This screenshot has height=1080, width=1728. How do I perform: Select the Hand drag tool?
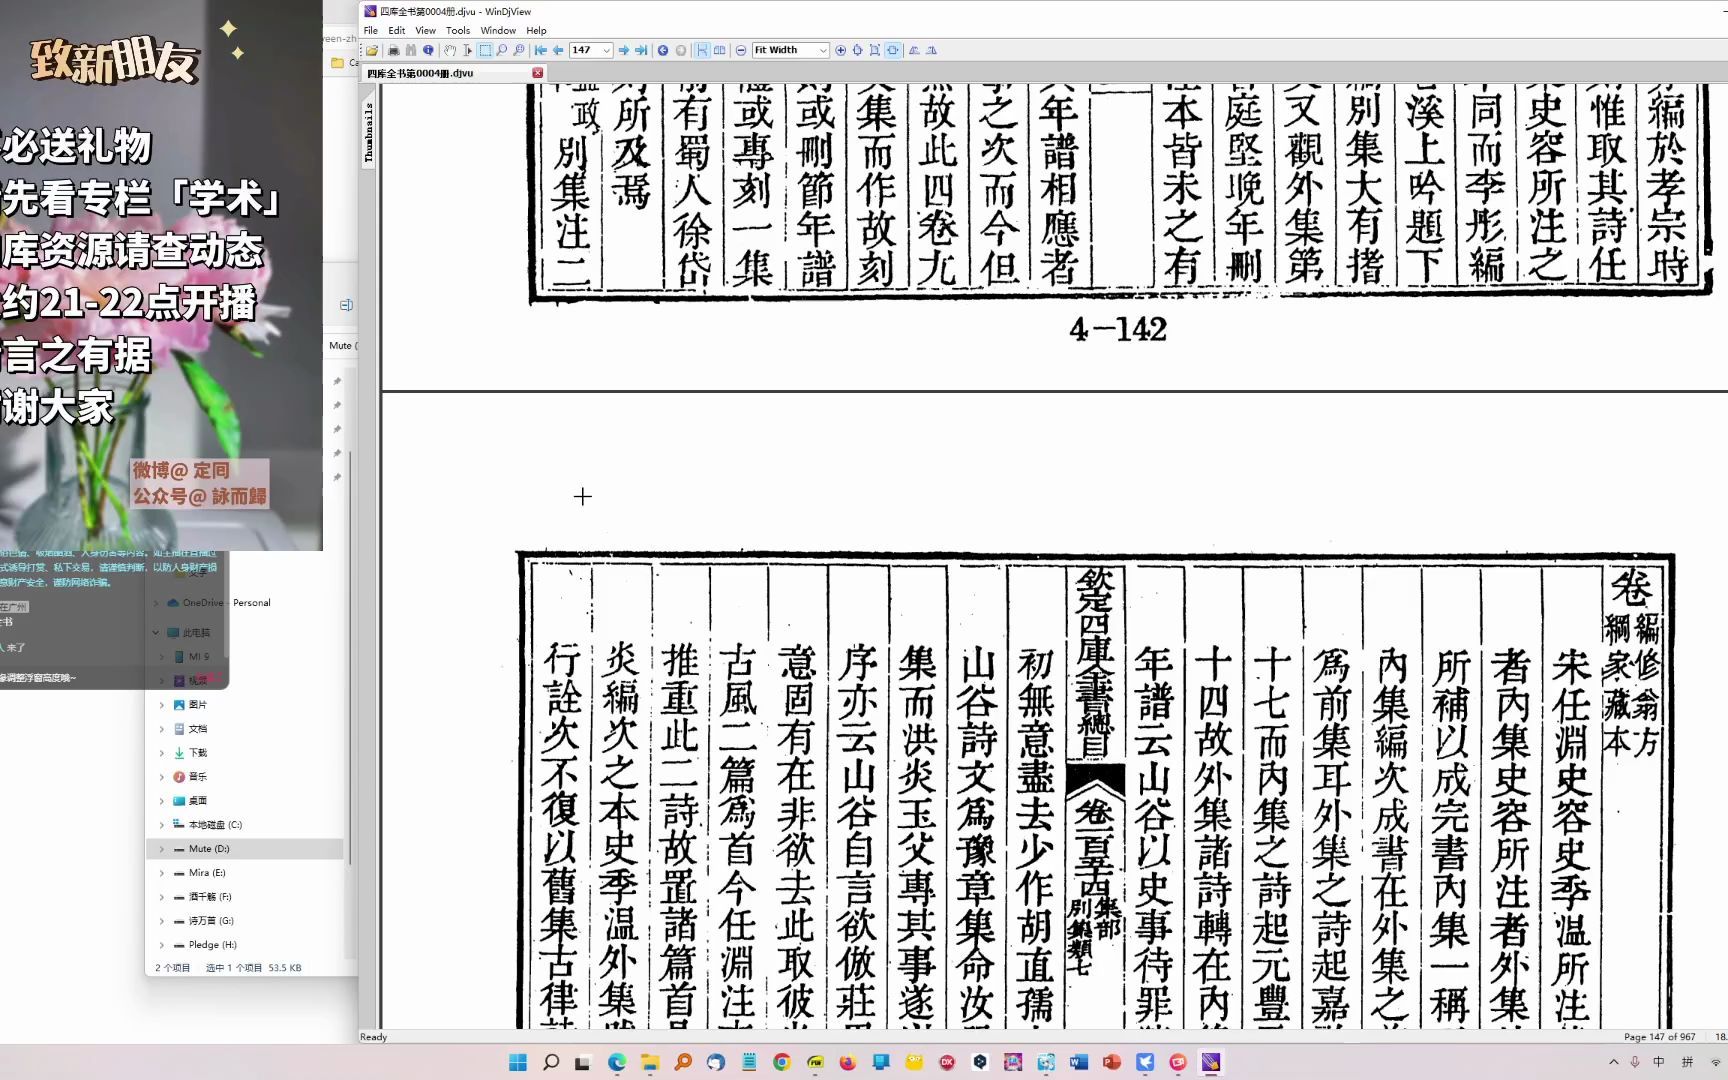(450, 50)
